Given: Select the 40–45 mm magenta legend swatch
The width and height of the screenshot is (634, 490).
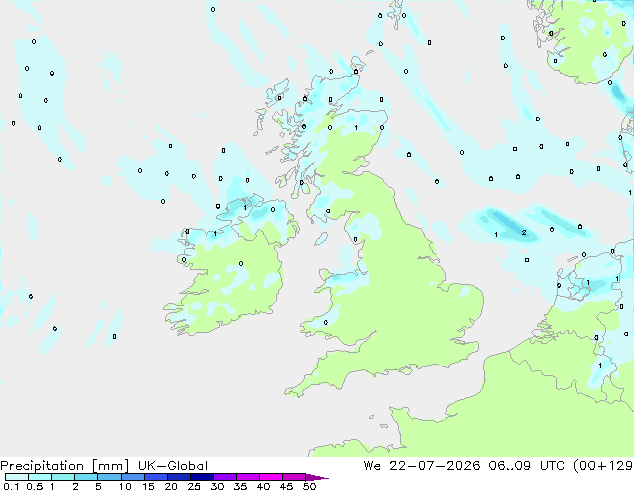Looking at the screenshot, I should [x=271, y=477].
